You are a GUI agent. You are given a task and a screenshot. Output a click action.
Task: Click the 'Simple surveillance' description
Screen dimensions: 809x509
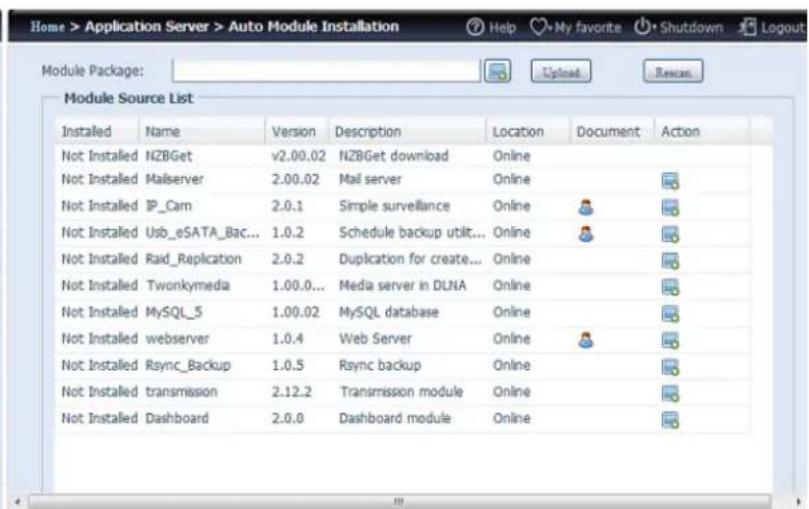[394, 206]
